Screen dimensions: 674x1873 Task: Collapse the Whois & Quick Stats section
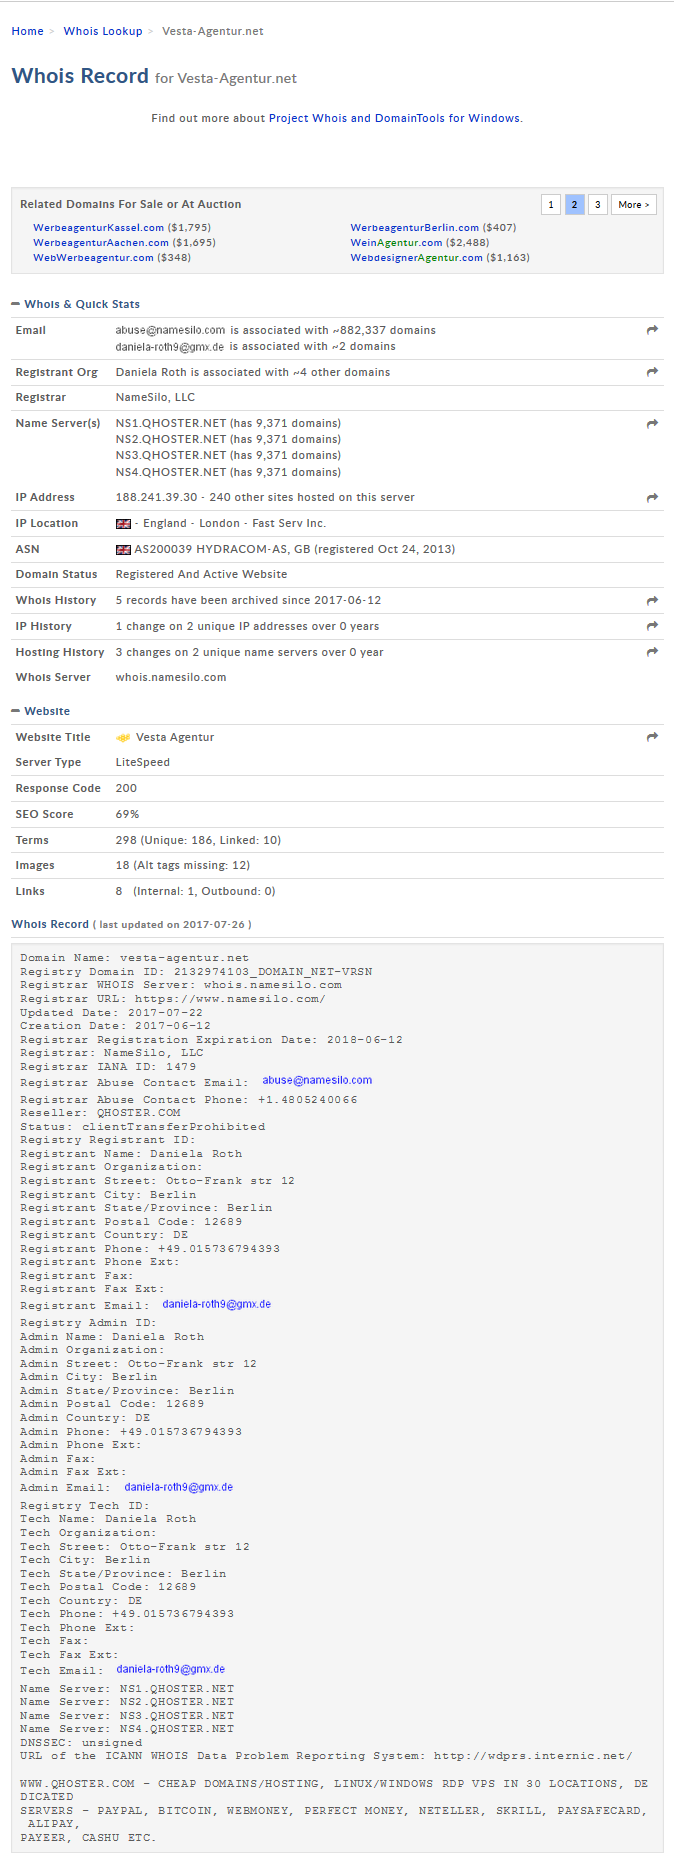(16, 304)
